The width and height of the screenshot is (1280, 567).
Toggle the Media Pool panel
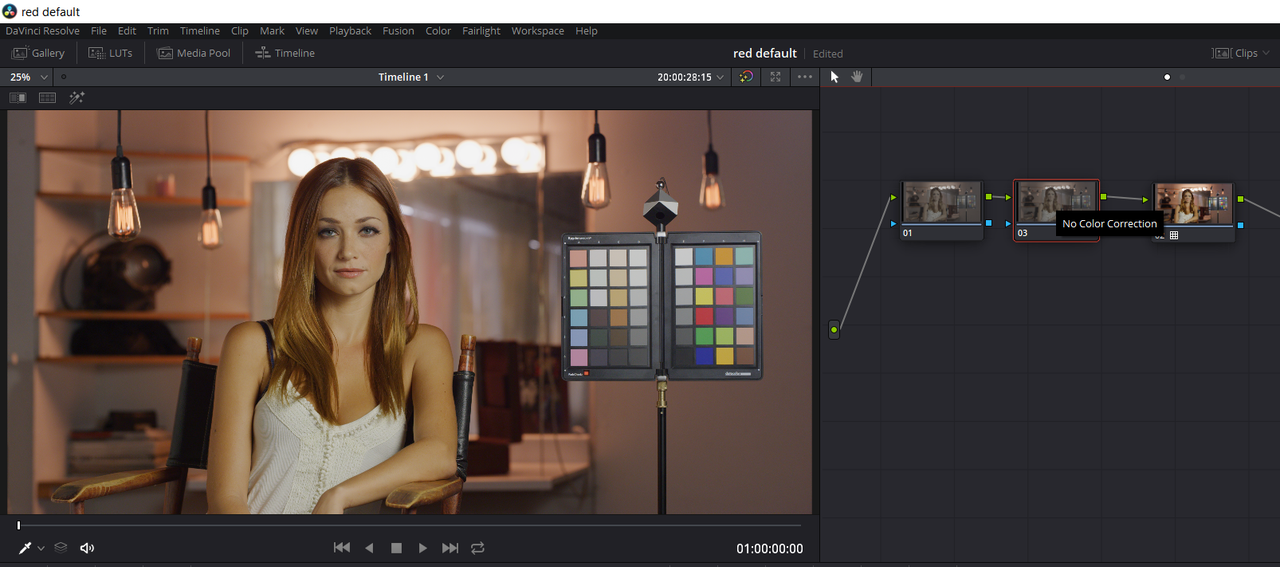194,53
